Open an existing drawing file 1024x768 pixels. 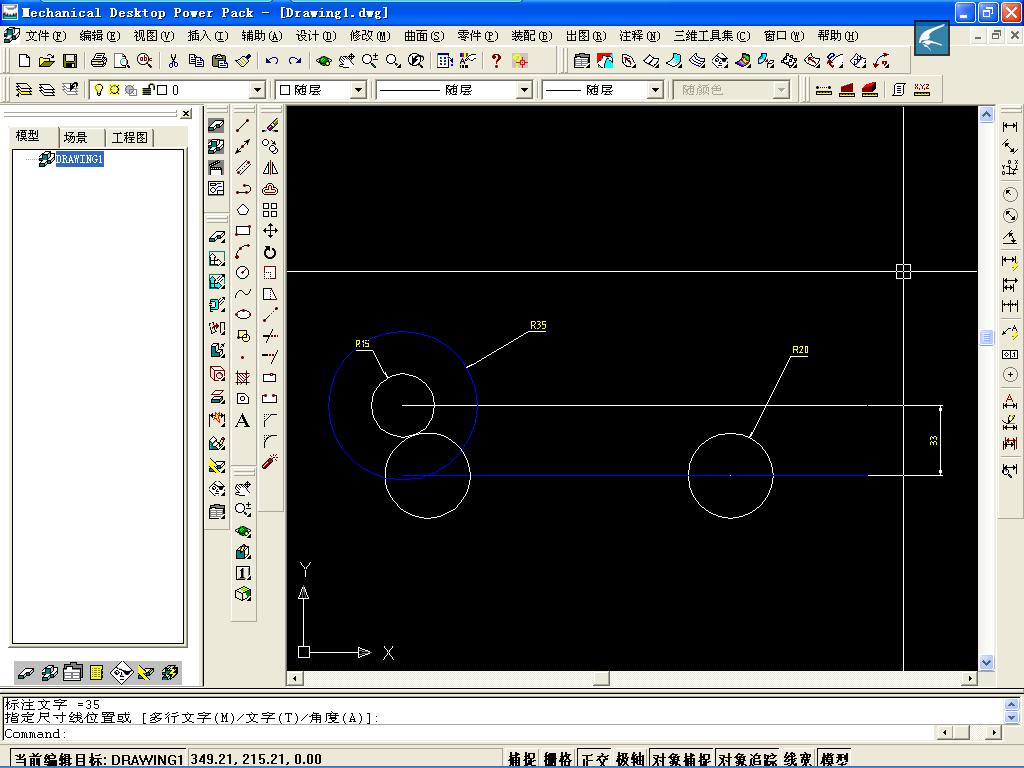click(x=46, y=61)
